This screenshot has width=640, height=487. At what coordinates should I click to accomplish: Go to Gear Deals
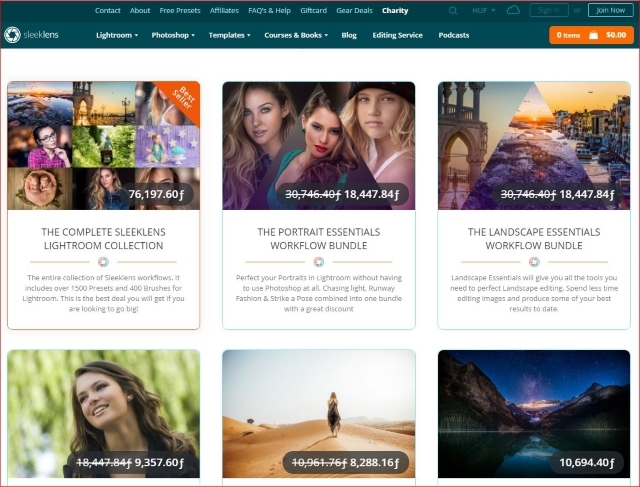(354, 11)
